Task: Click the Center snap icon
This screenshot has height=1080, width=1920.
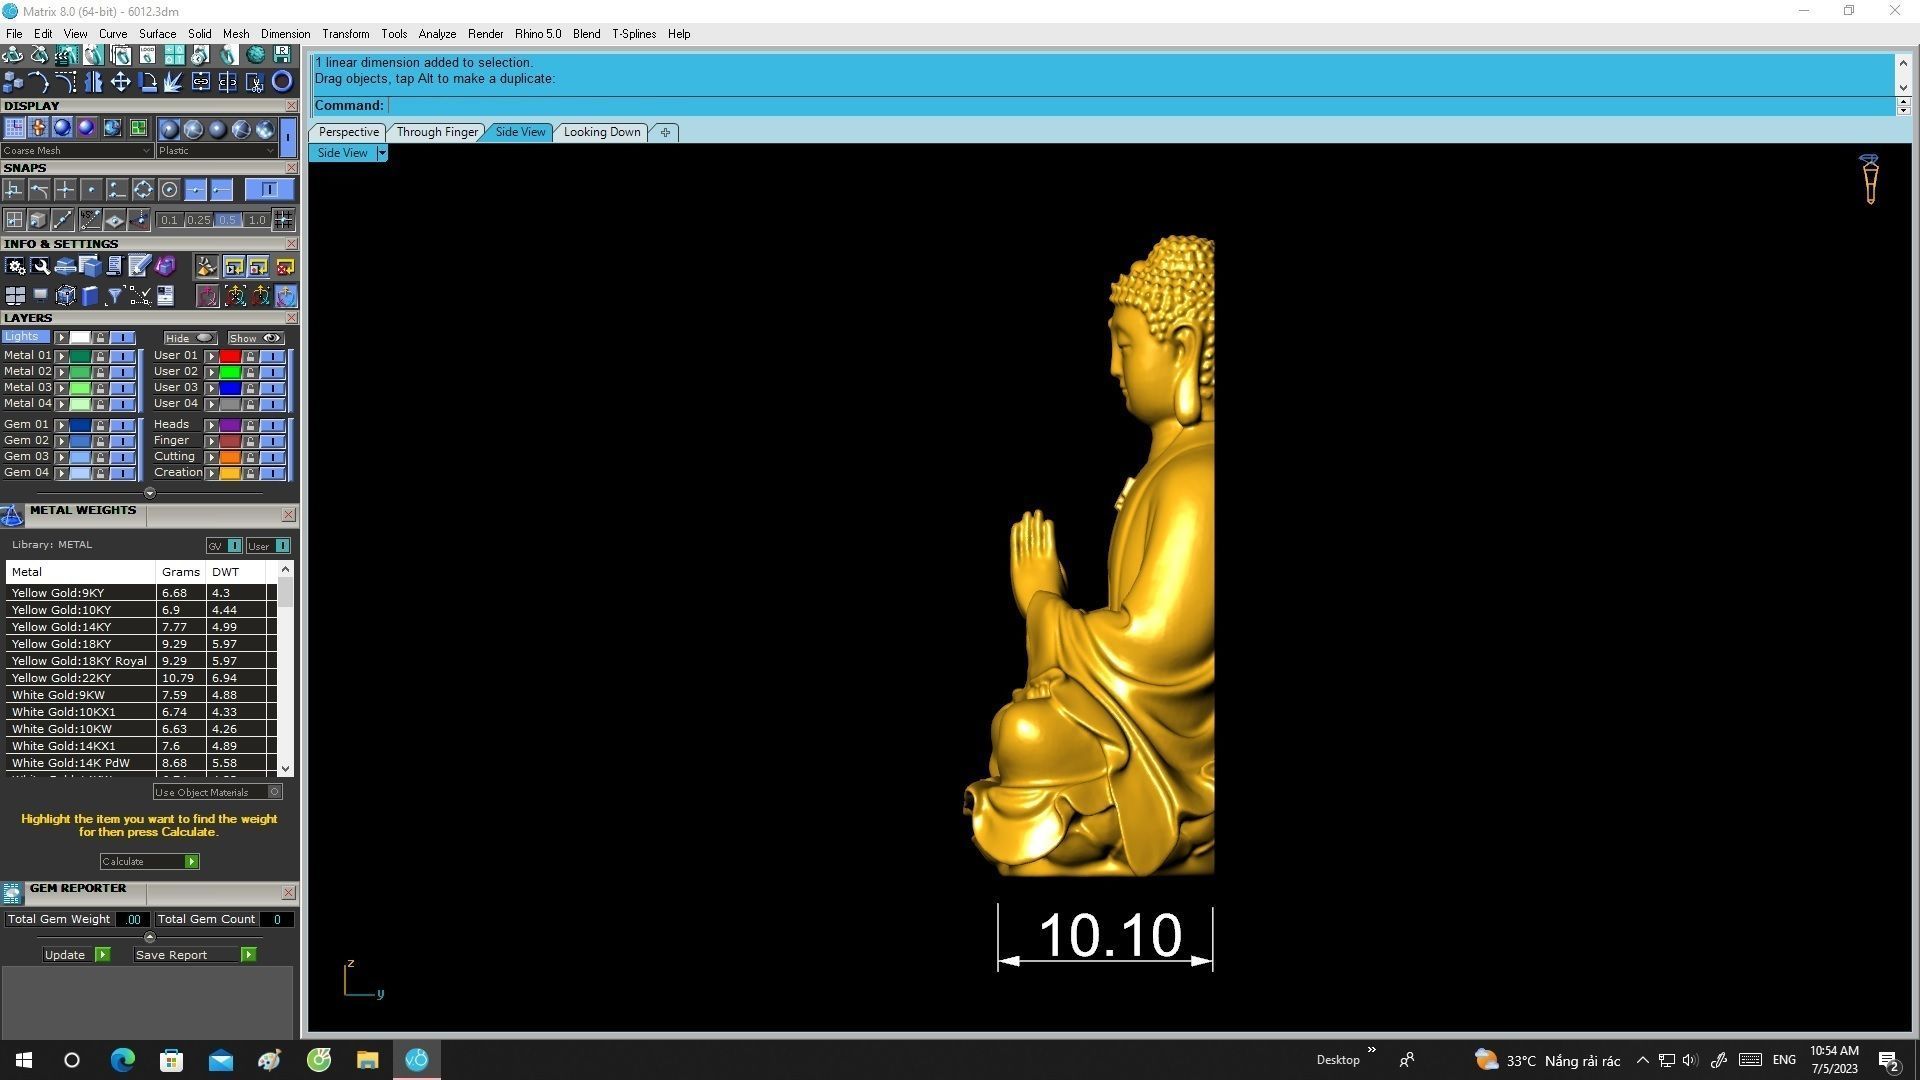Action: point(169,190)
